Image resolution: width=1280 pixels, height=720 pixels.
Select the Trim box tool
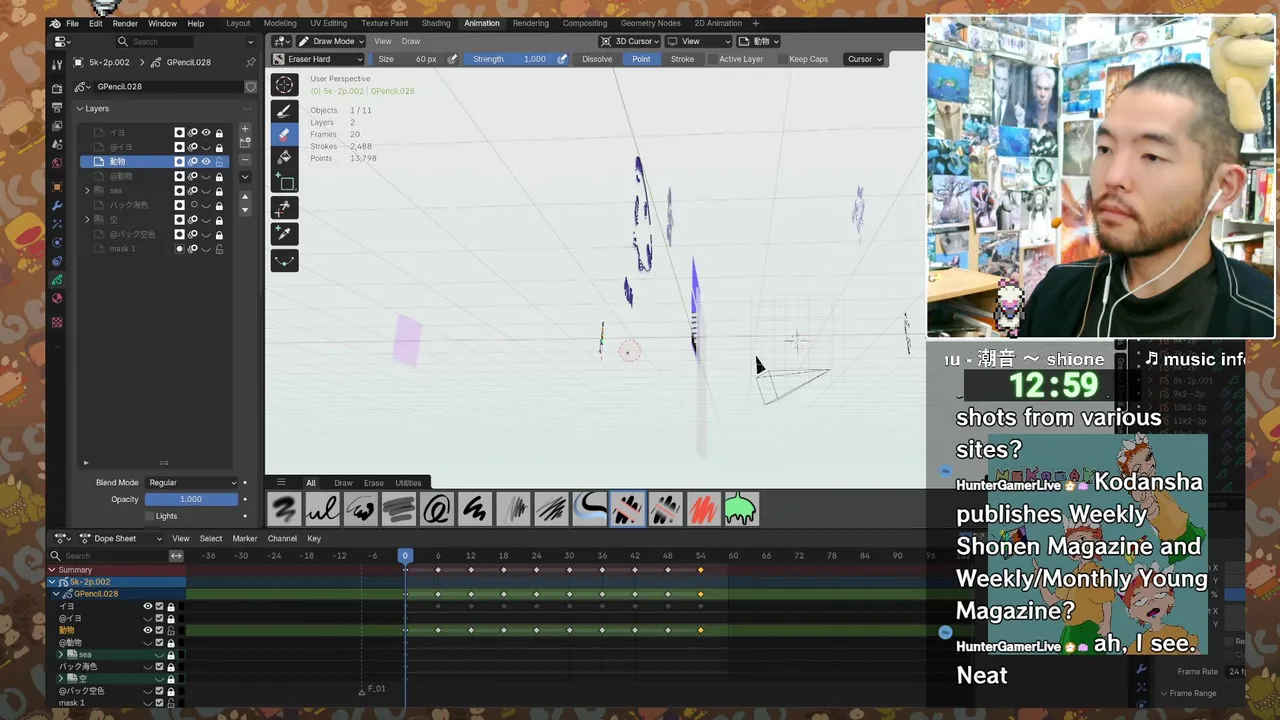[284, 181]
